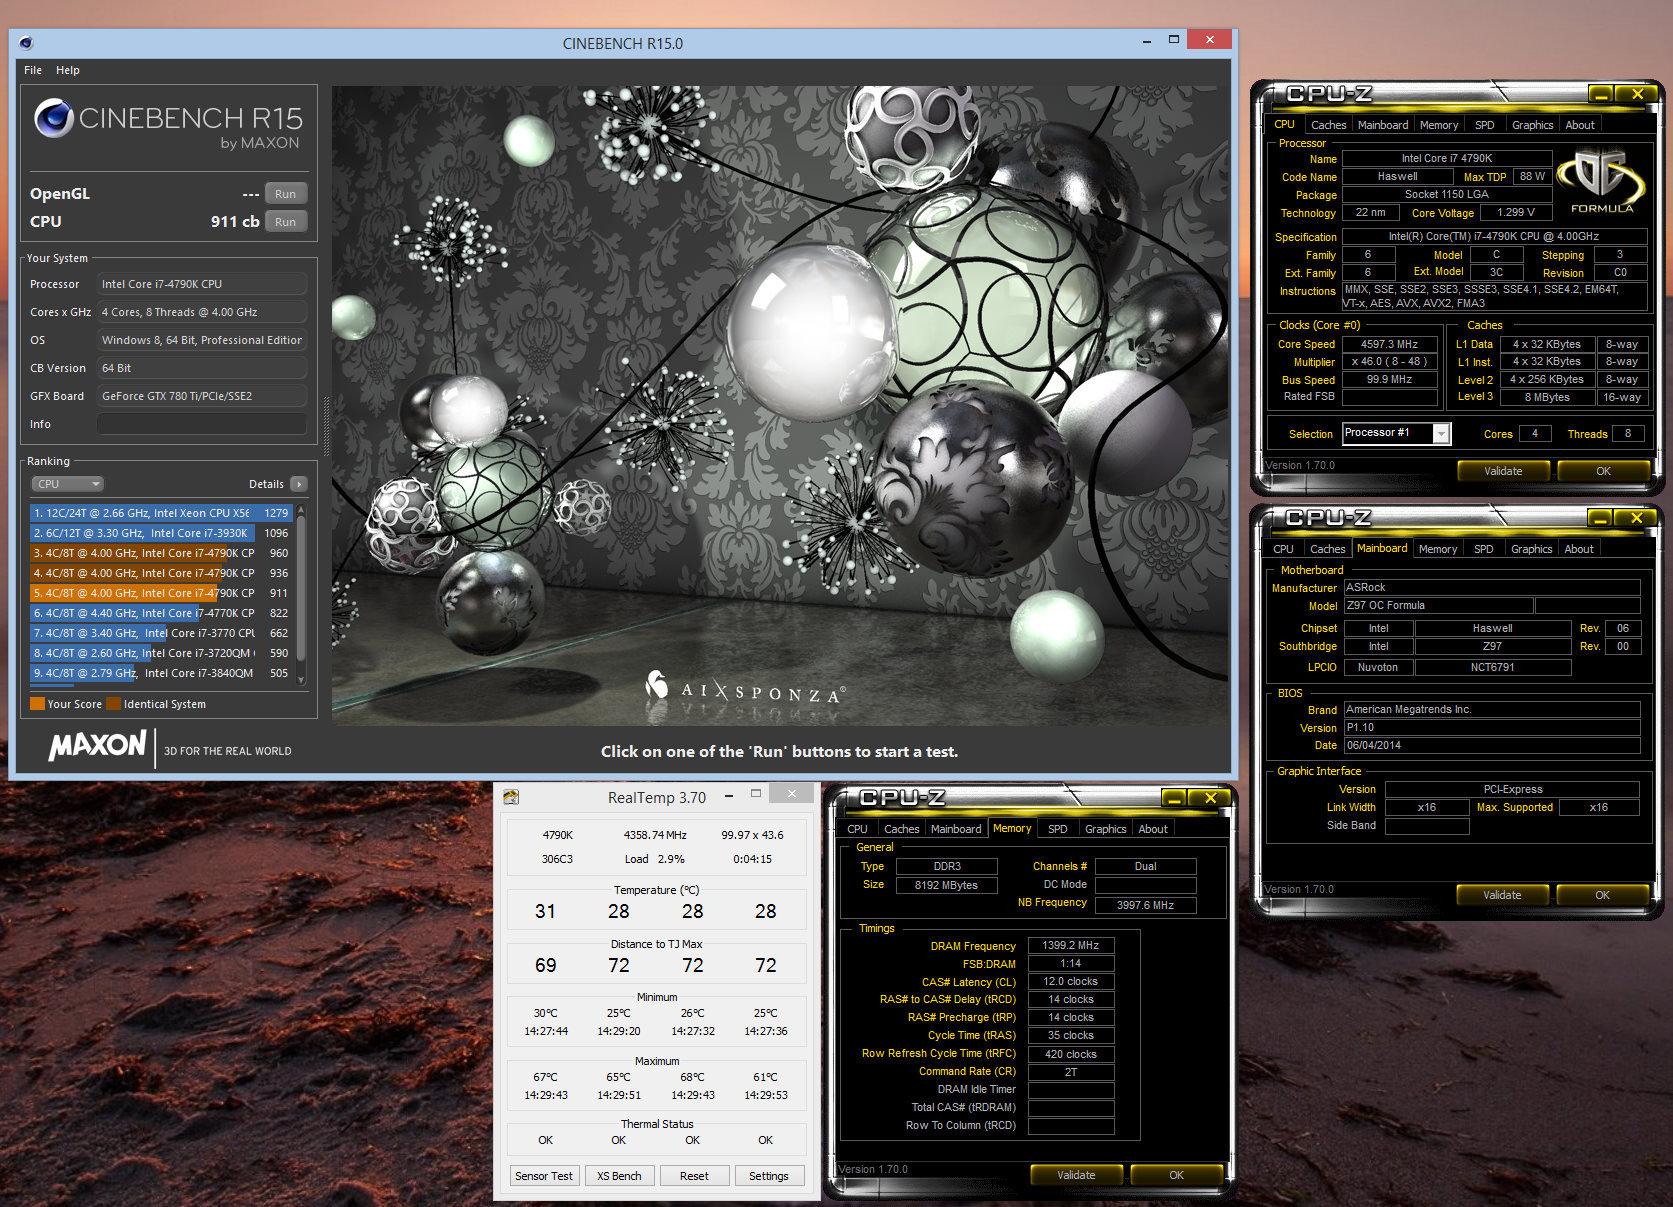Run the OpenGL benchmark

[286, 194]
